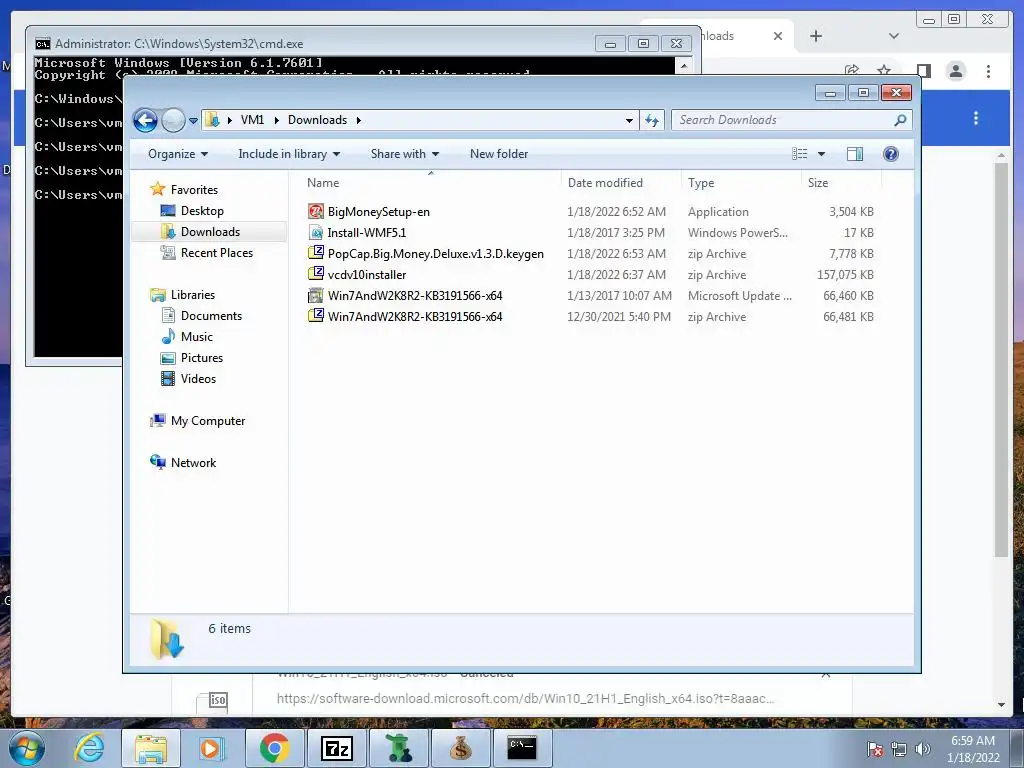Click the Install-WMF5.1 script icon
The image size is (1024, 768).
click(315, 232)
